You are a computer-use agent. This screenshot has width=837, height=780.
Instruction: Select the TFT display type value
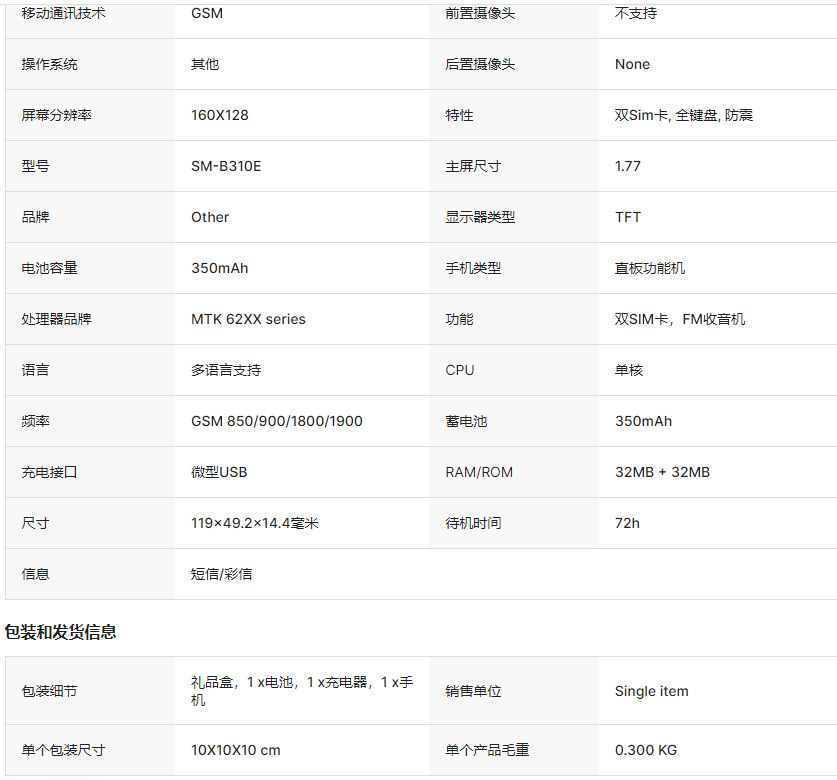628,217
